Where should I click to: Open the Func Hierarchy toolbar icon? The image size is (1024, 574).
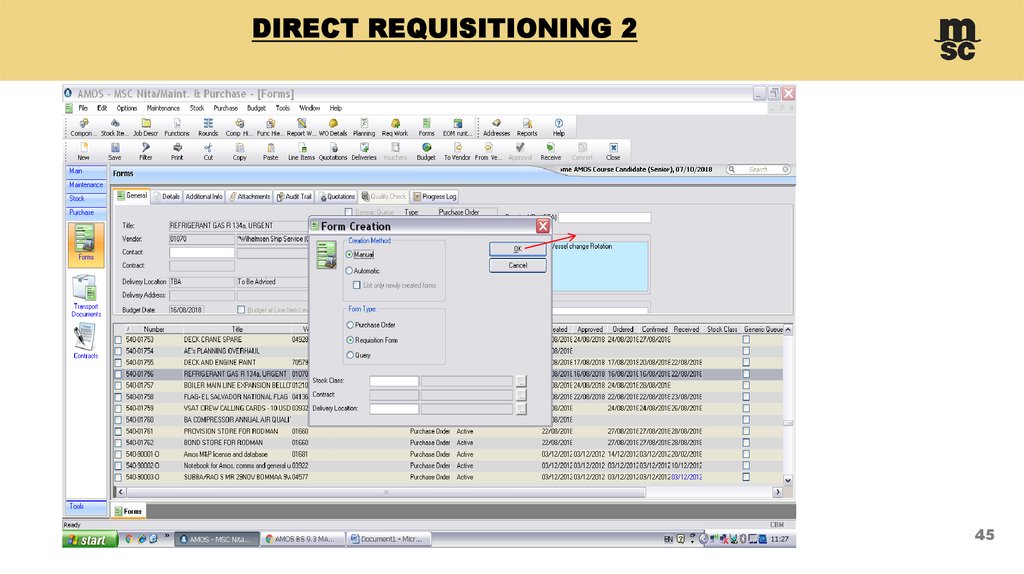click(270, 127)
